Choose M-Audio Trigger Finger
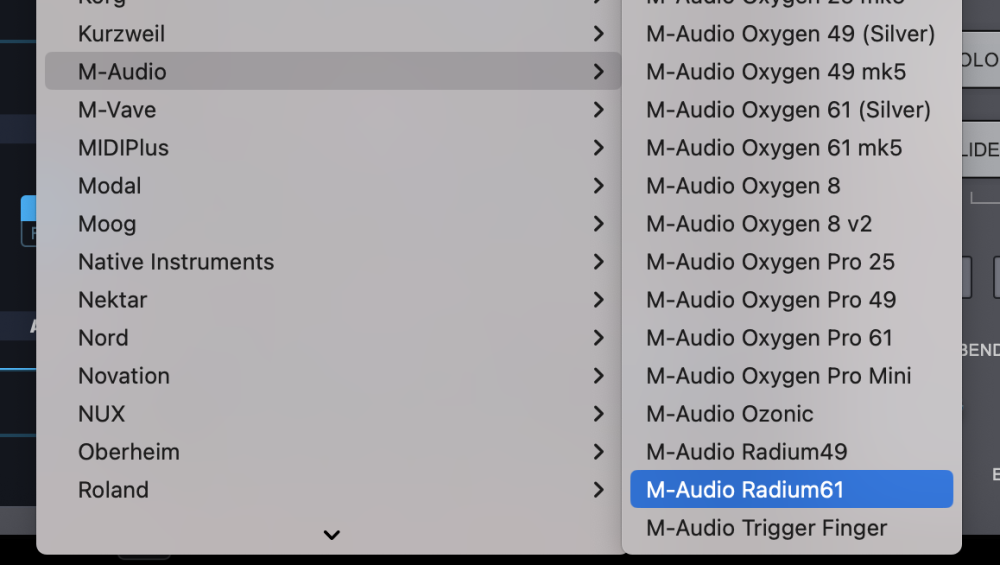Viewport: 1000px width, 565px height. [x=766, y=528]
